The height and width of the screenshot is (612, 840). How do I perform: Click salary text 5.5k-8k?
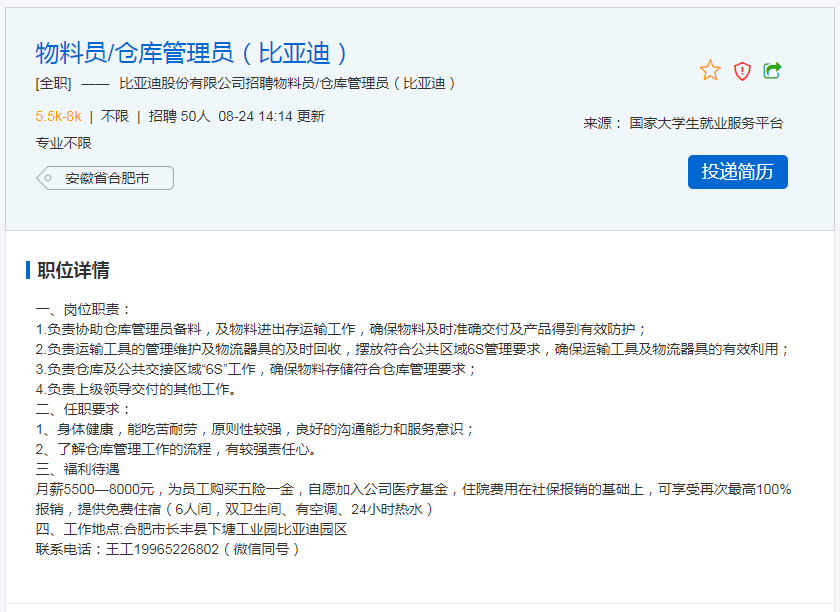pos(58,116)
